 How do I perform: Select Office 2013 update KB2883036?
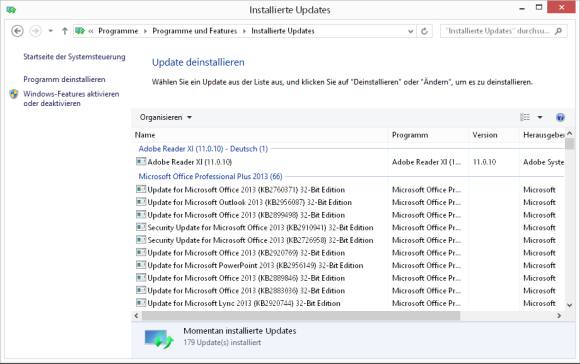pos(246,291)
